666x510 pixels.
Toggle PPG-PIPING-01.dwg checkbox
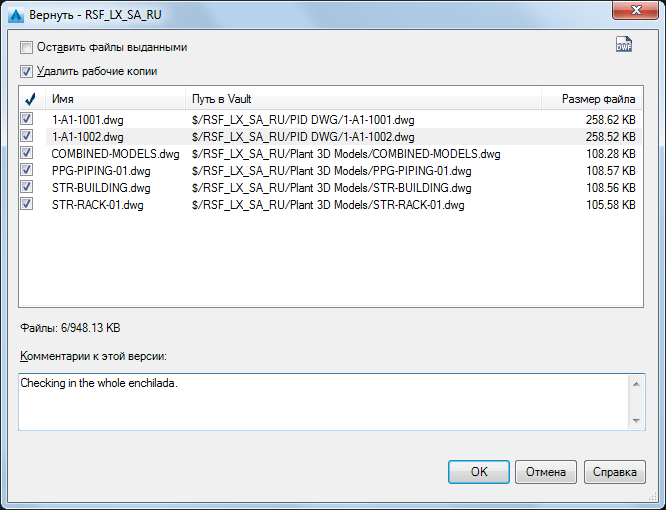pyautogui.click(x=26, y=170)
